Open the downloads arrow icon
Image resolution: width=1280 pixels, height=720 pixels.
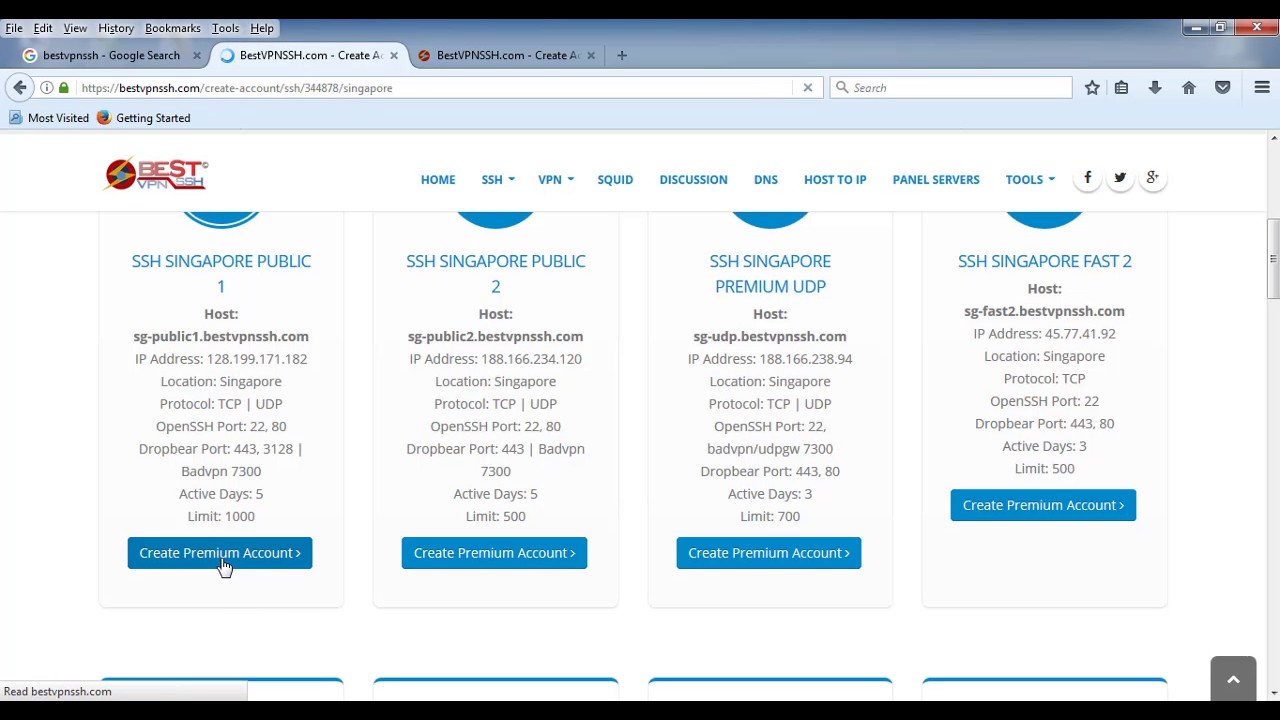(1155, 88)
